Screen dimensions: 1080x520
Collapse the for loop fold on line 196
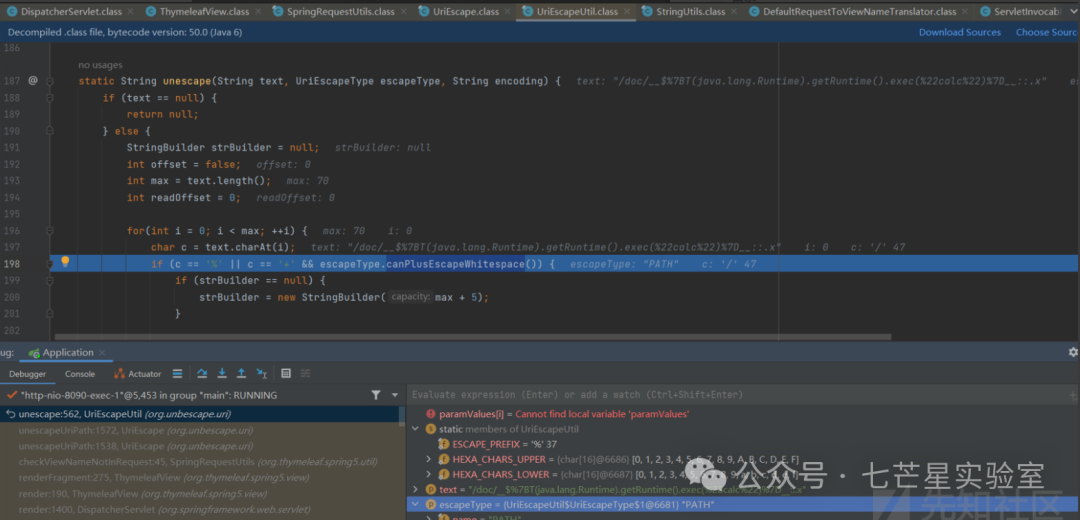point(50,231)
